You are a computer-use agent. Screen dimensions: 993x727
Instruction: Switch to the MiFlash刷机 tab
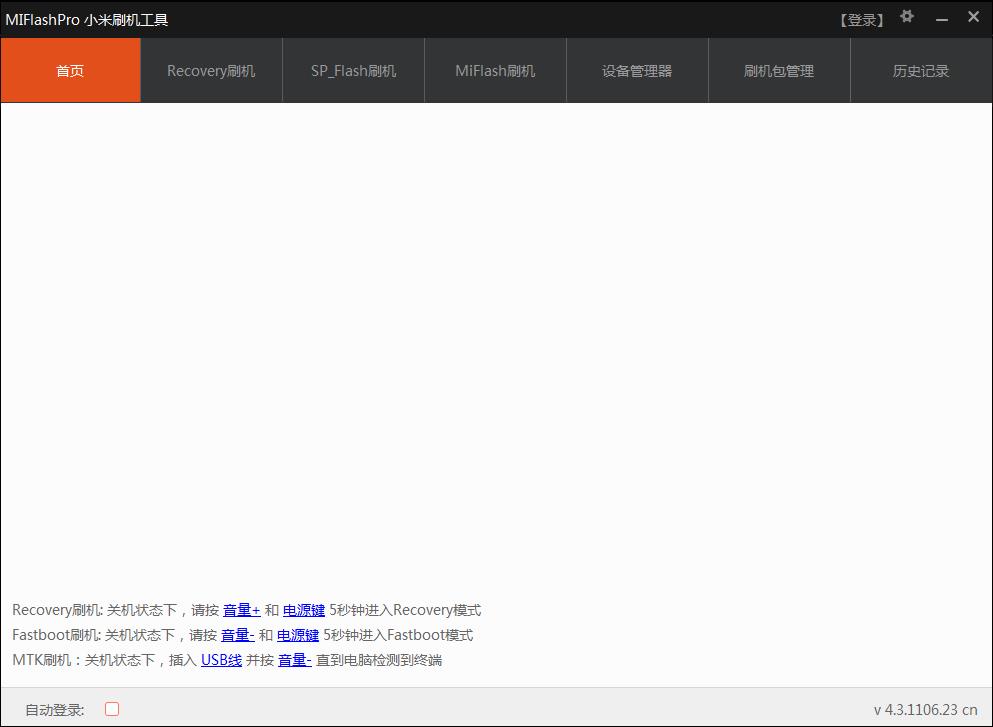click(495, 70)
